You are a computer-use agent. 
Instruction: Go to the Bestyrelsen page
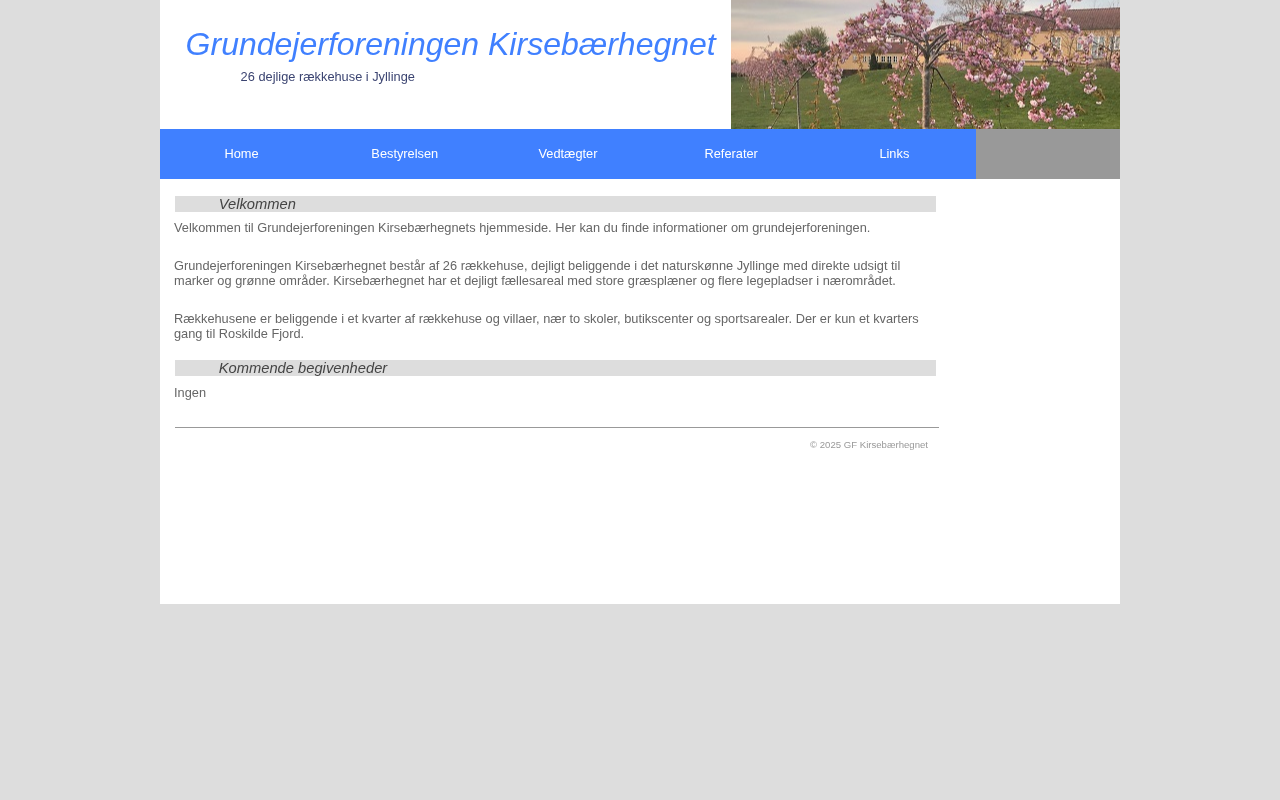405,154
